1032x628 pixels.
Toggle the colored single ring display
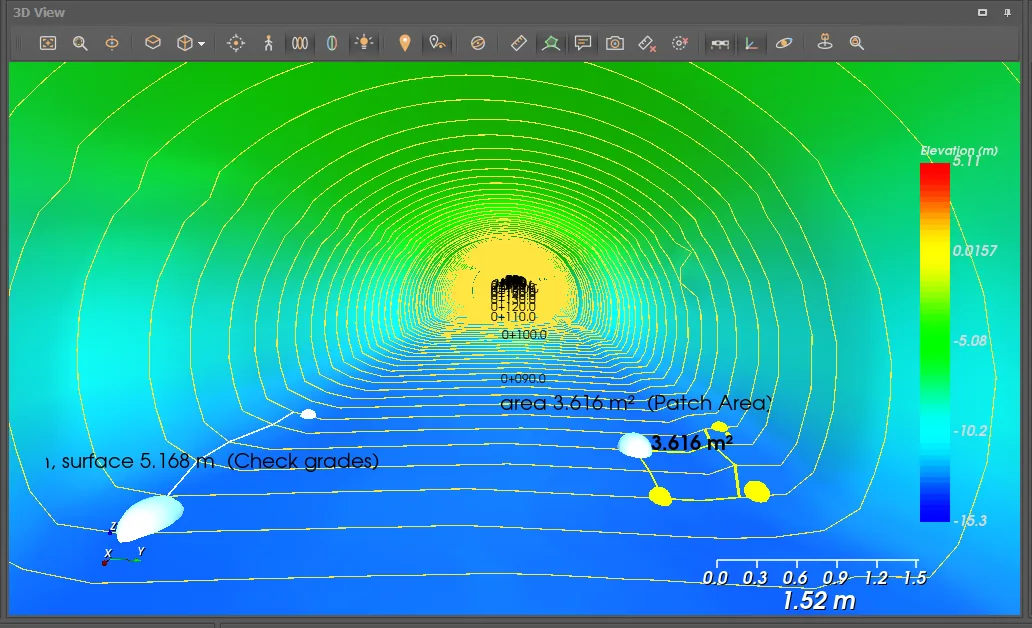point(332,43)
